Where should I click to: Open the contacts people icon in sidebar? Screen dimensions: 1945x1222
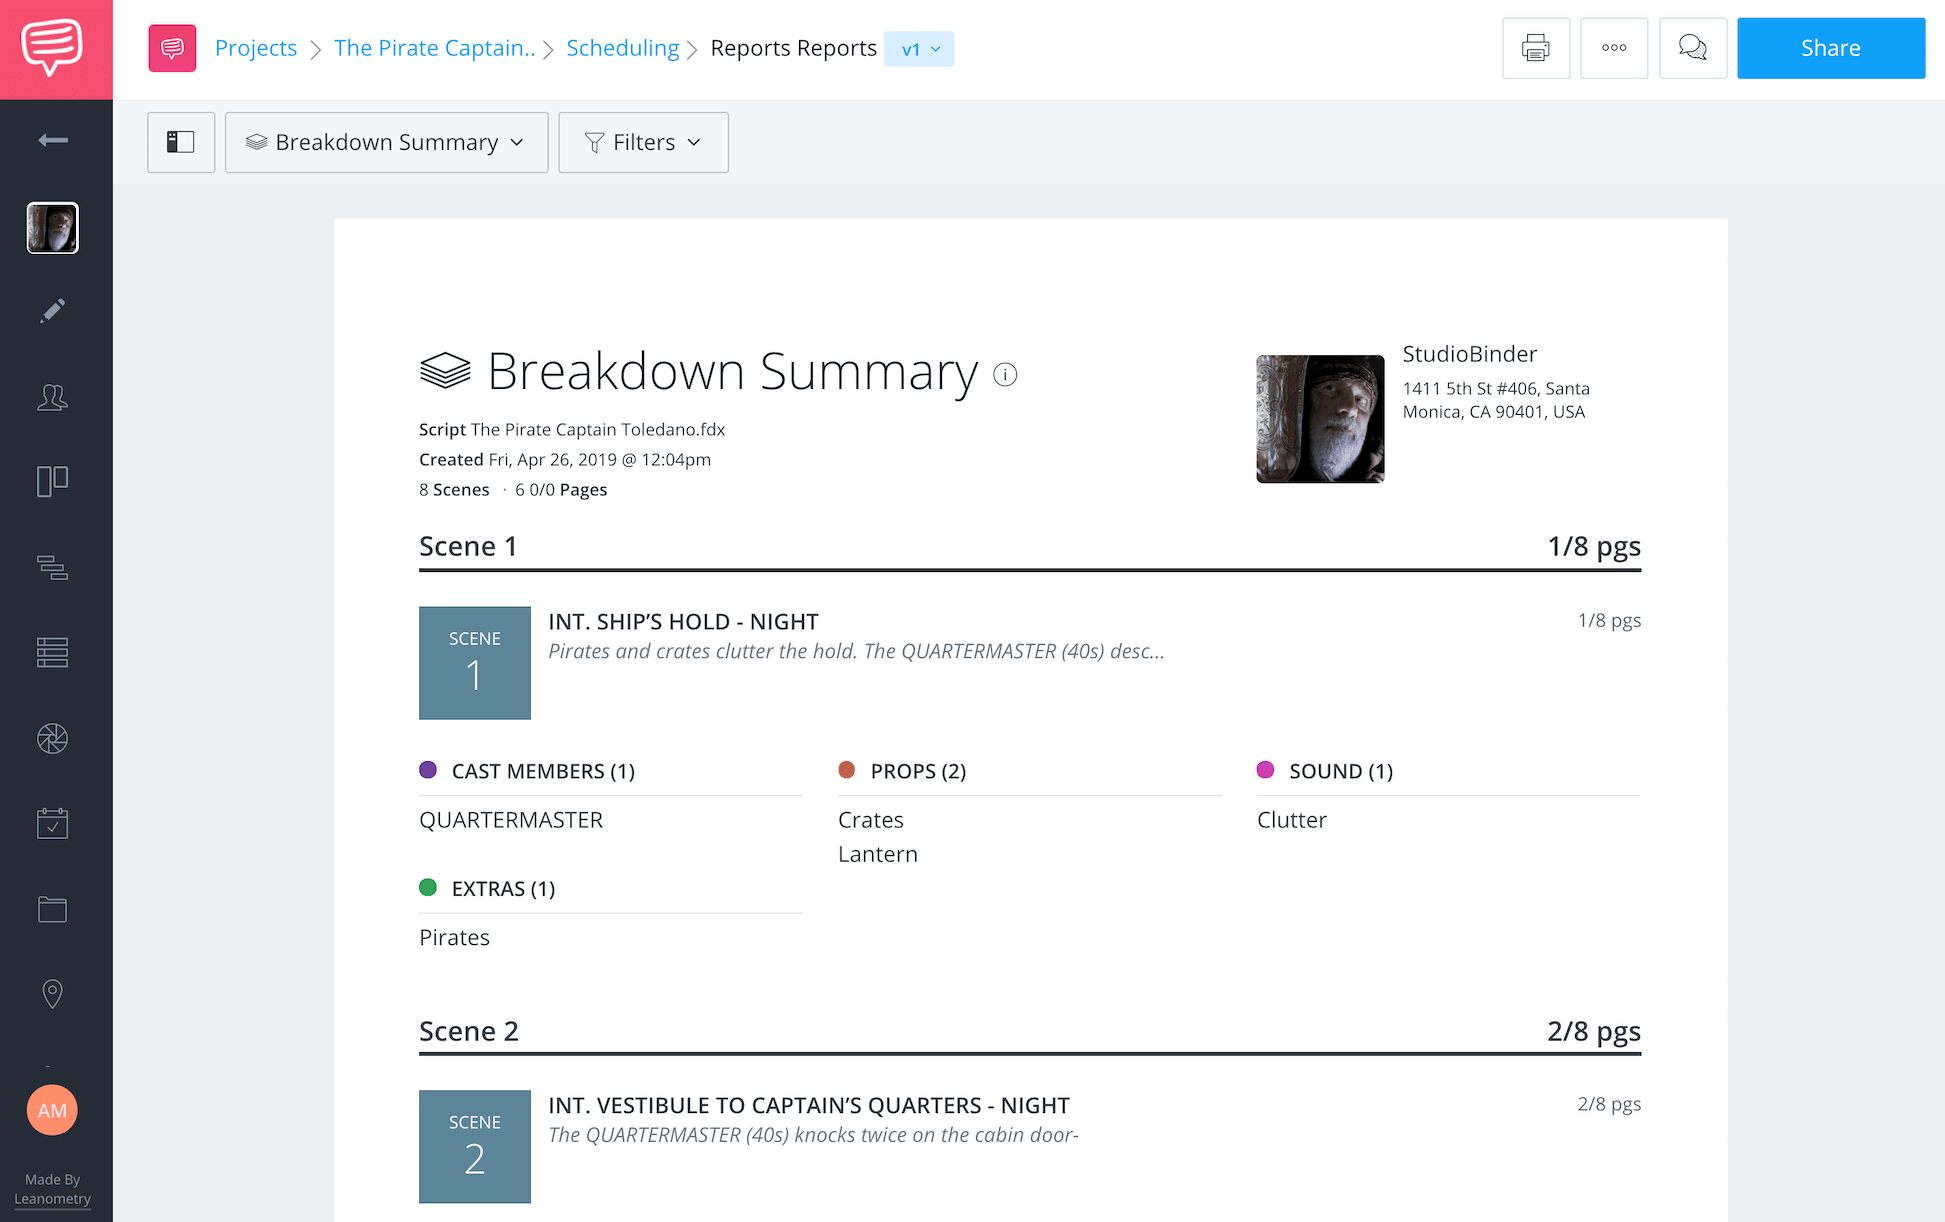coord(53,397)
